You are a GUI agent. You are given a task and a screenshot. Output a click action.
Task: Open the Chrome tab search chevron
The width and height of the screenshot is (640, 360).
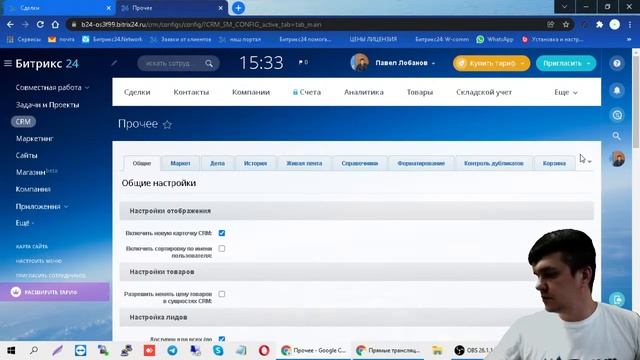tap(564, 7)
